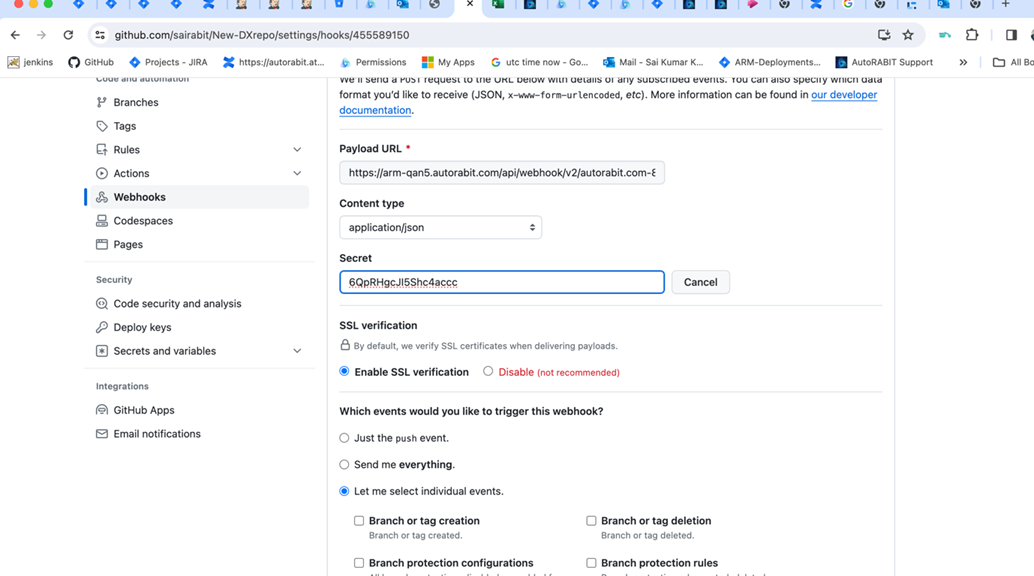Click the browser back arrow
This screenshot has width=1034, height=576.
pos(15,35)
